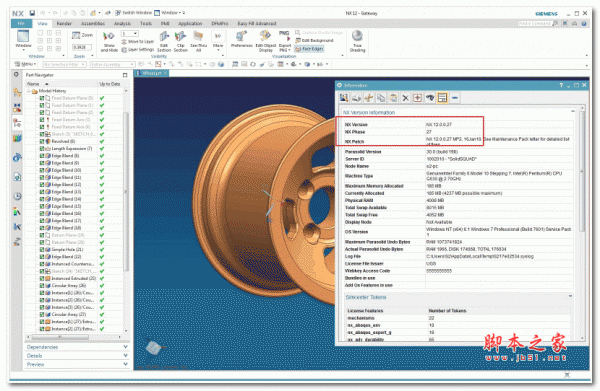The height and width of the screenshot is (391, 600).
Task: Open the History clock sidebar icon
Action: (x=17, y=197)
